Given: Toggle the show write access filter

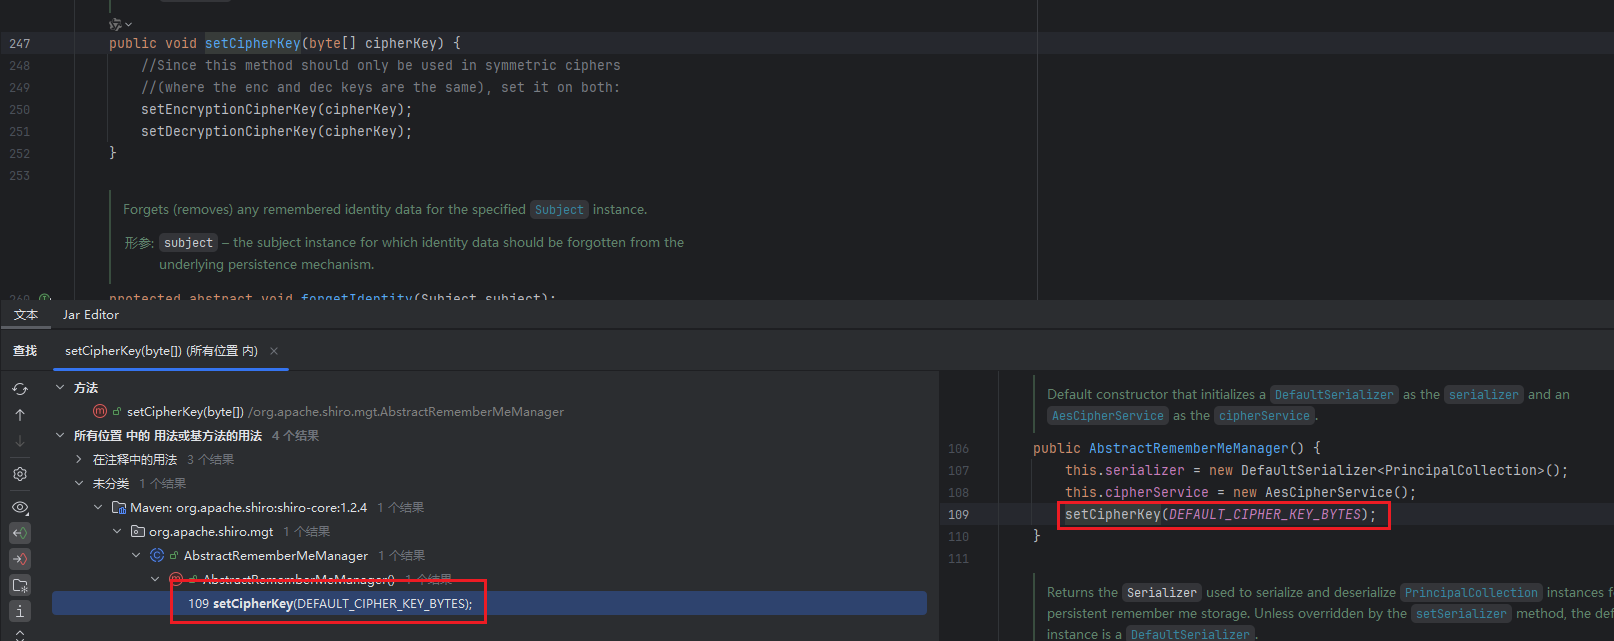Looking at the screenshot, I should (x=20, y=559).
